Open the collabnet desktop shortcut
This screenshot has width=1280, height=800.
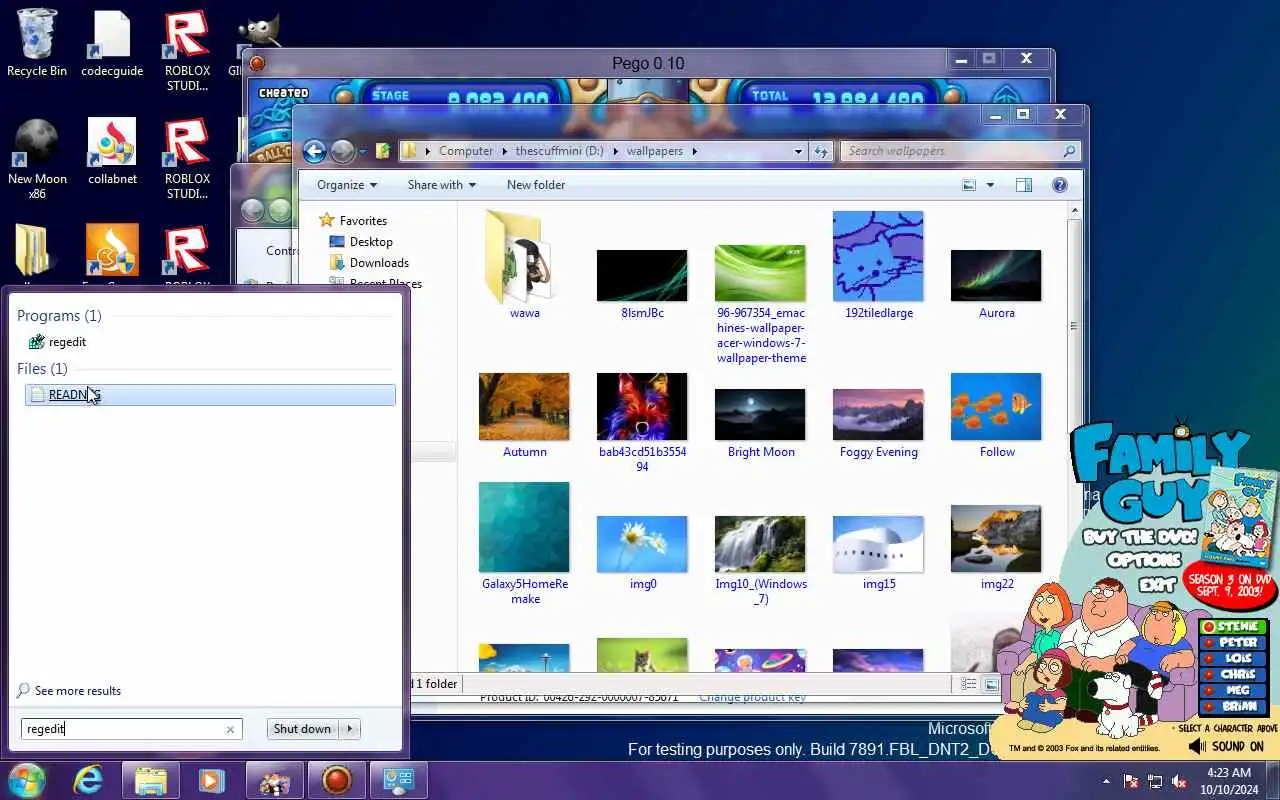click(x=112, y=151)
